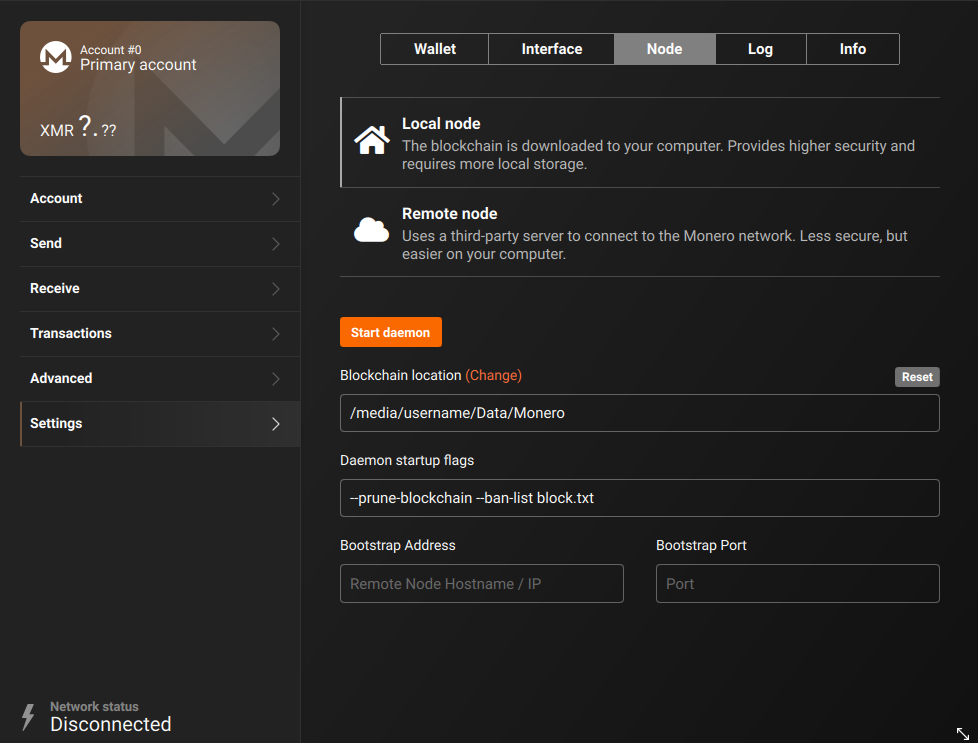The width and height of the screenshot is (978, 743).
Task: Select the Local node option
Action: coord(640,142)
